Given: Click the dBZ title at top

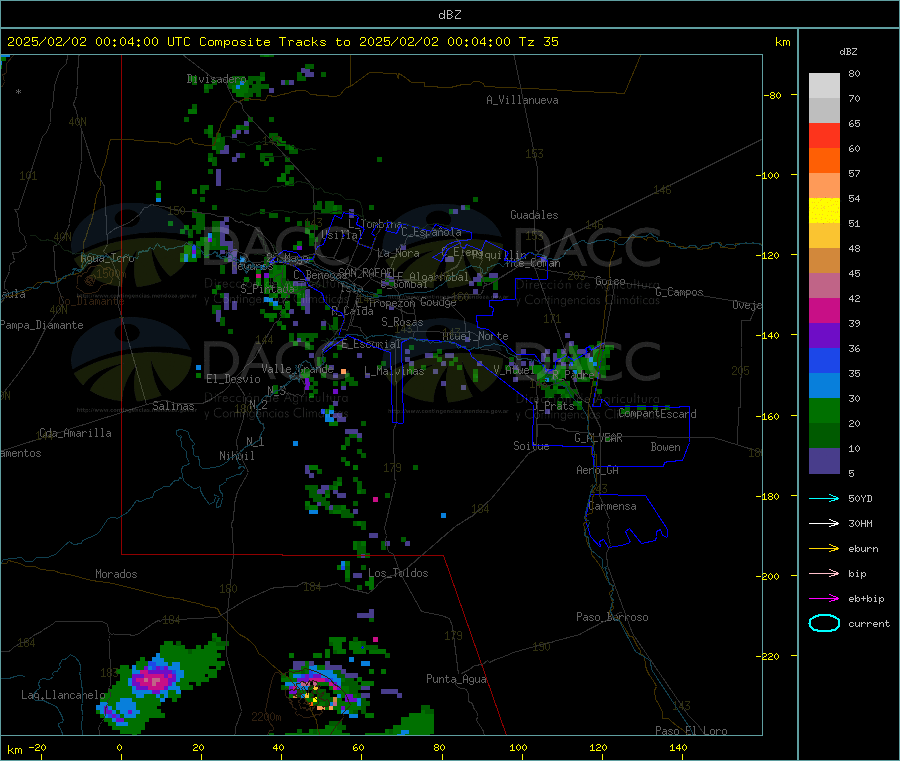Looking at the screenshot, I should 449,15.
